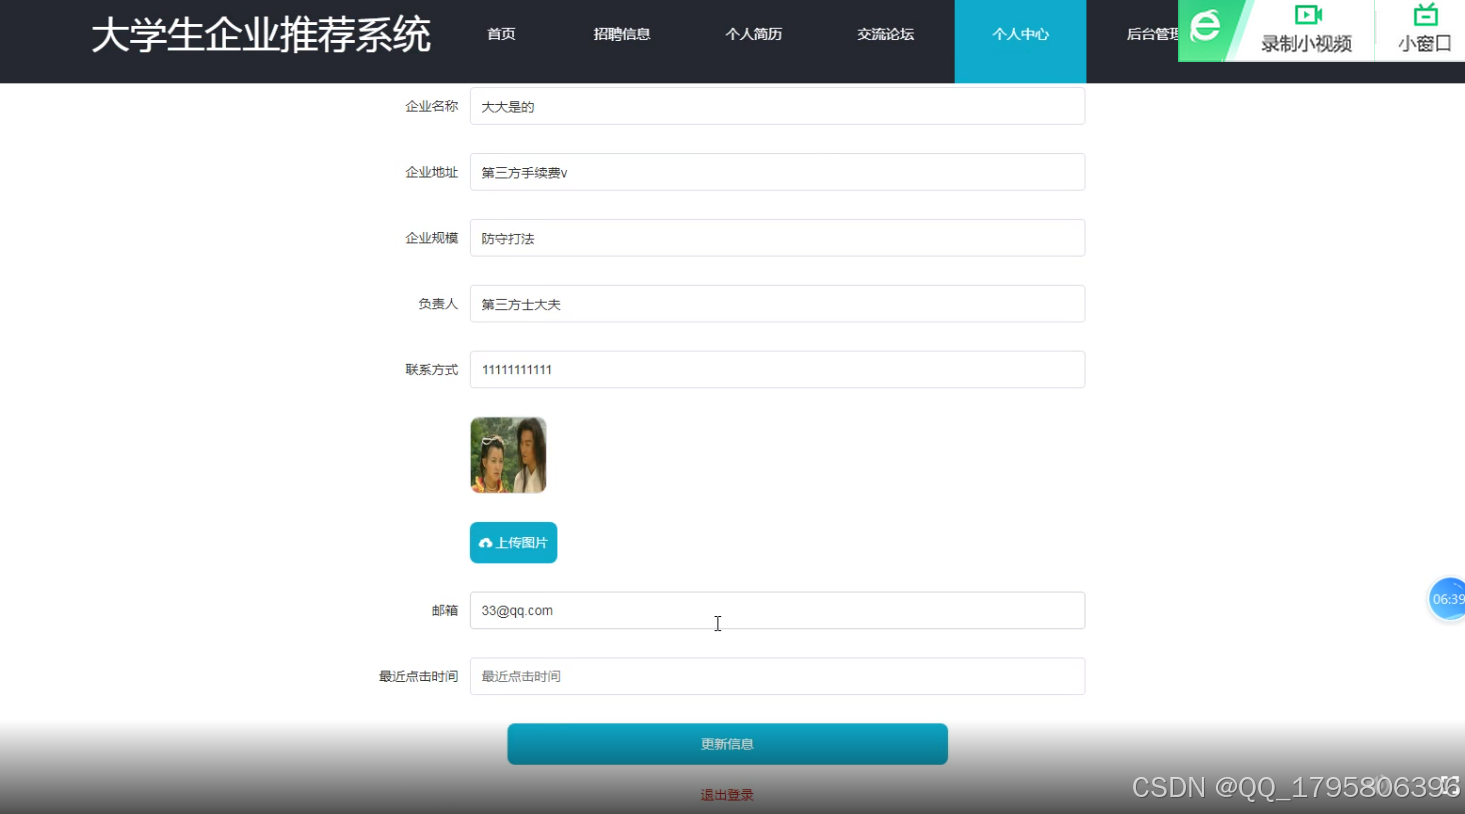This screenshot has width=1465, height=814.
Task: Open the 个人简历 navigation item
Action: pos(753,33)
